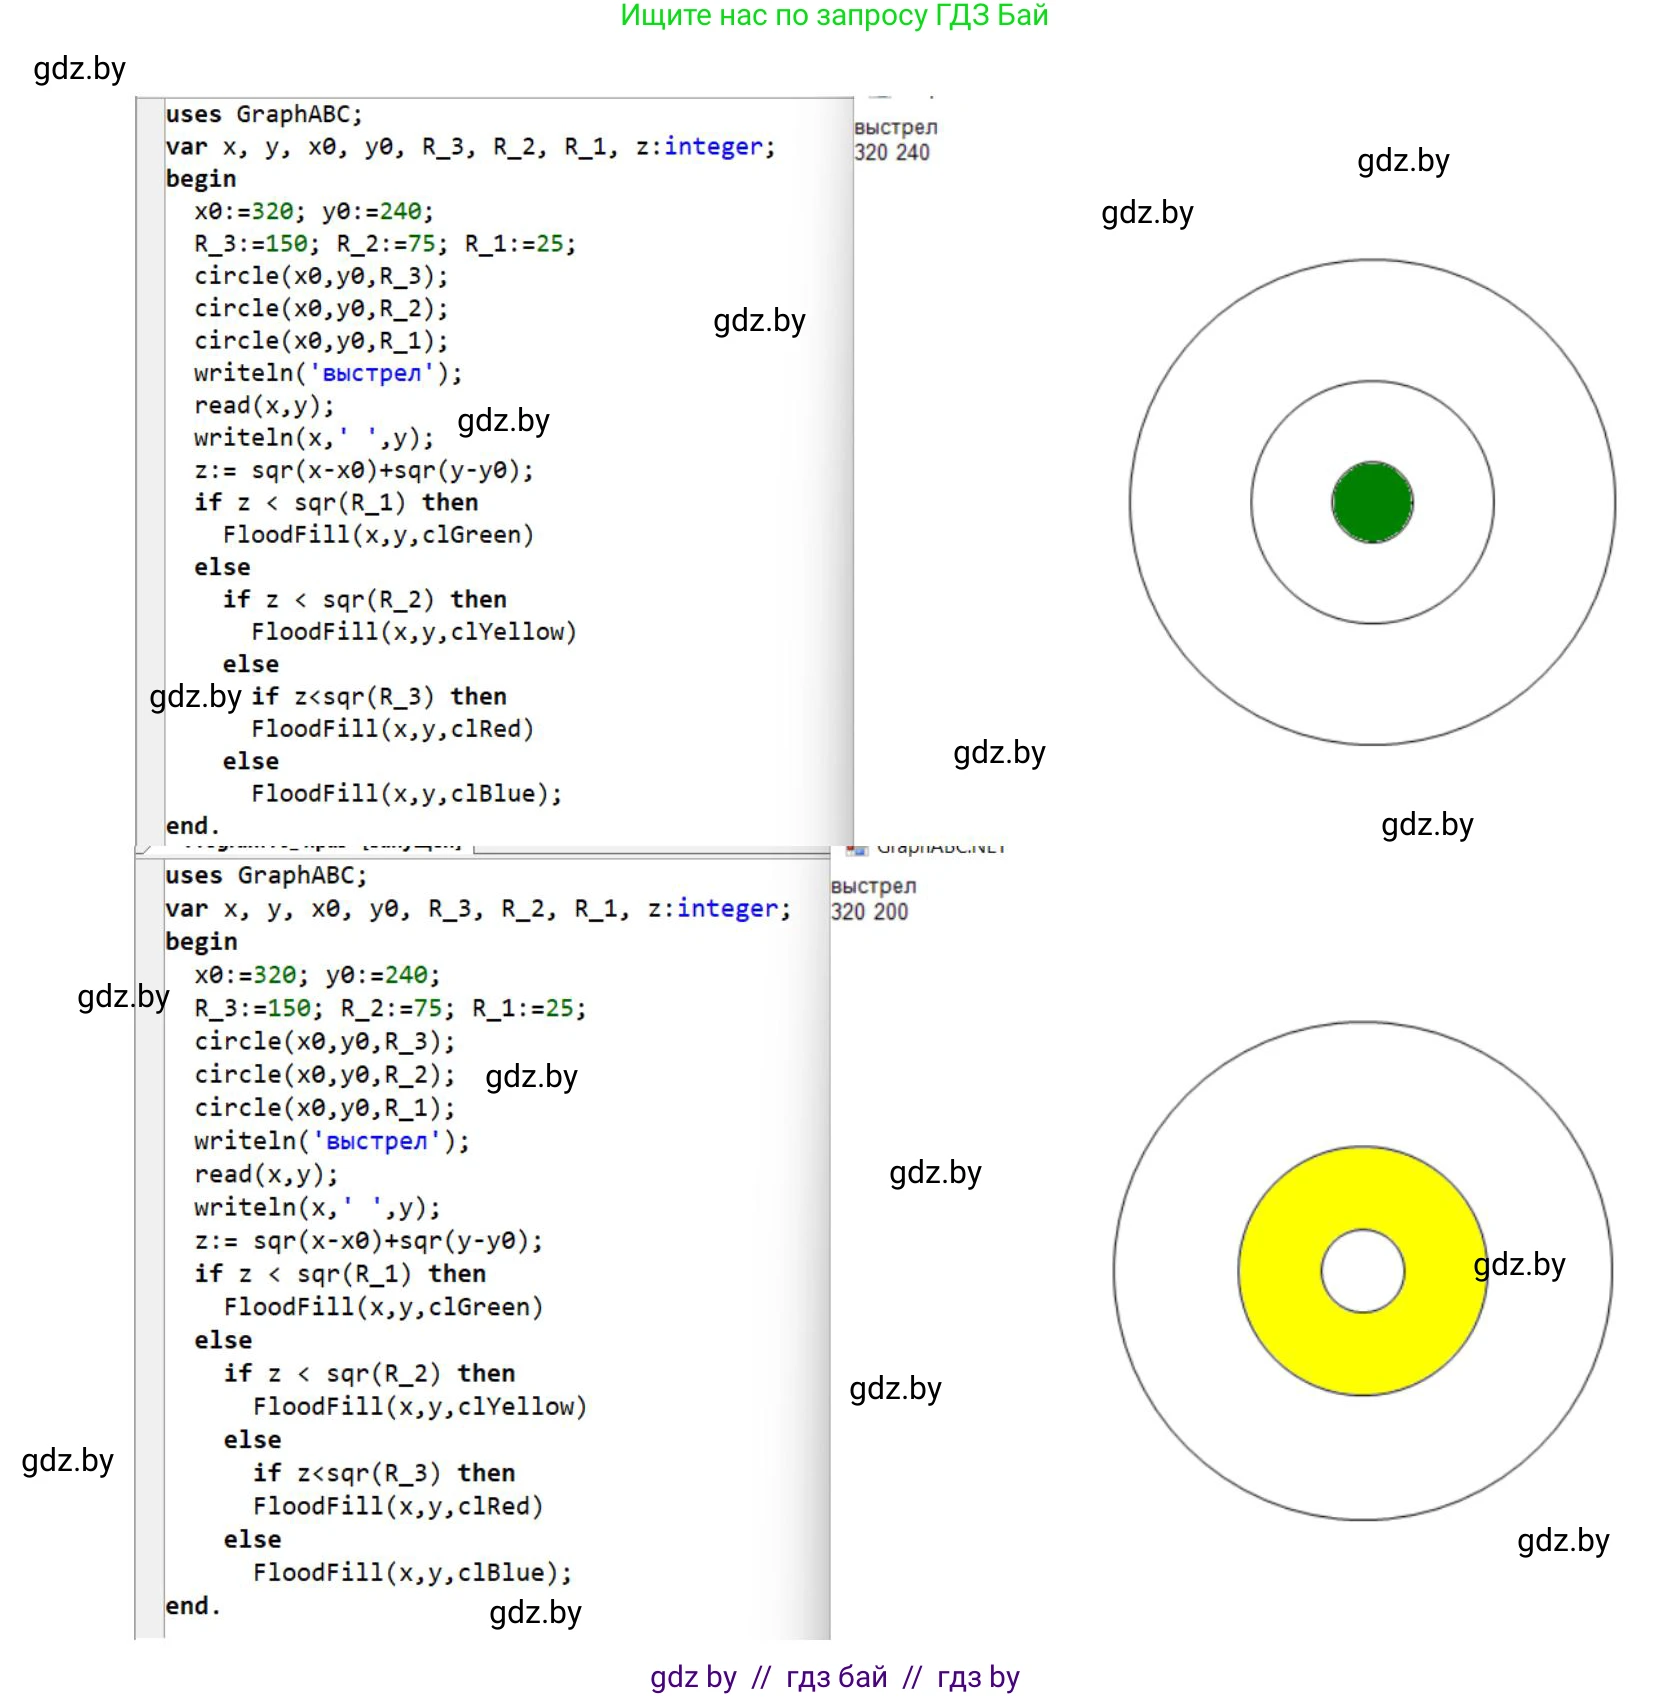Click FloodFill clYellow line in bottom editor
This screenshot has height=1697, width=1672.
pyautogui.click(x=419, y=1406)
